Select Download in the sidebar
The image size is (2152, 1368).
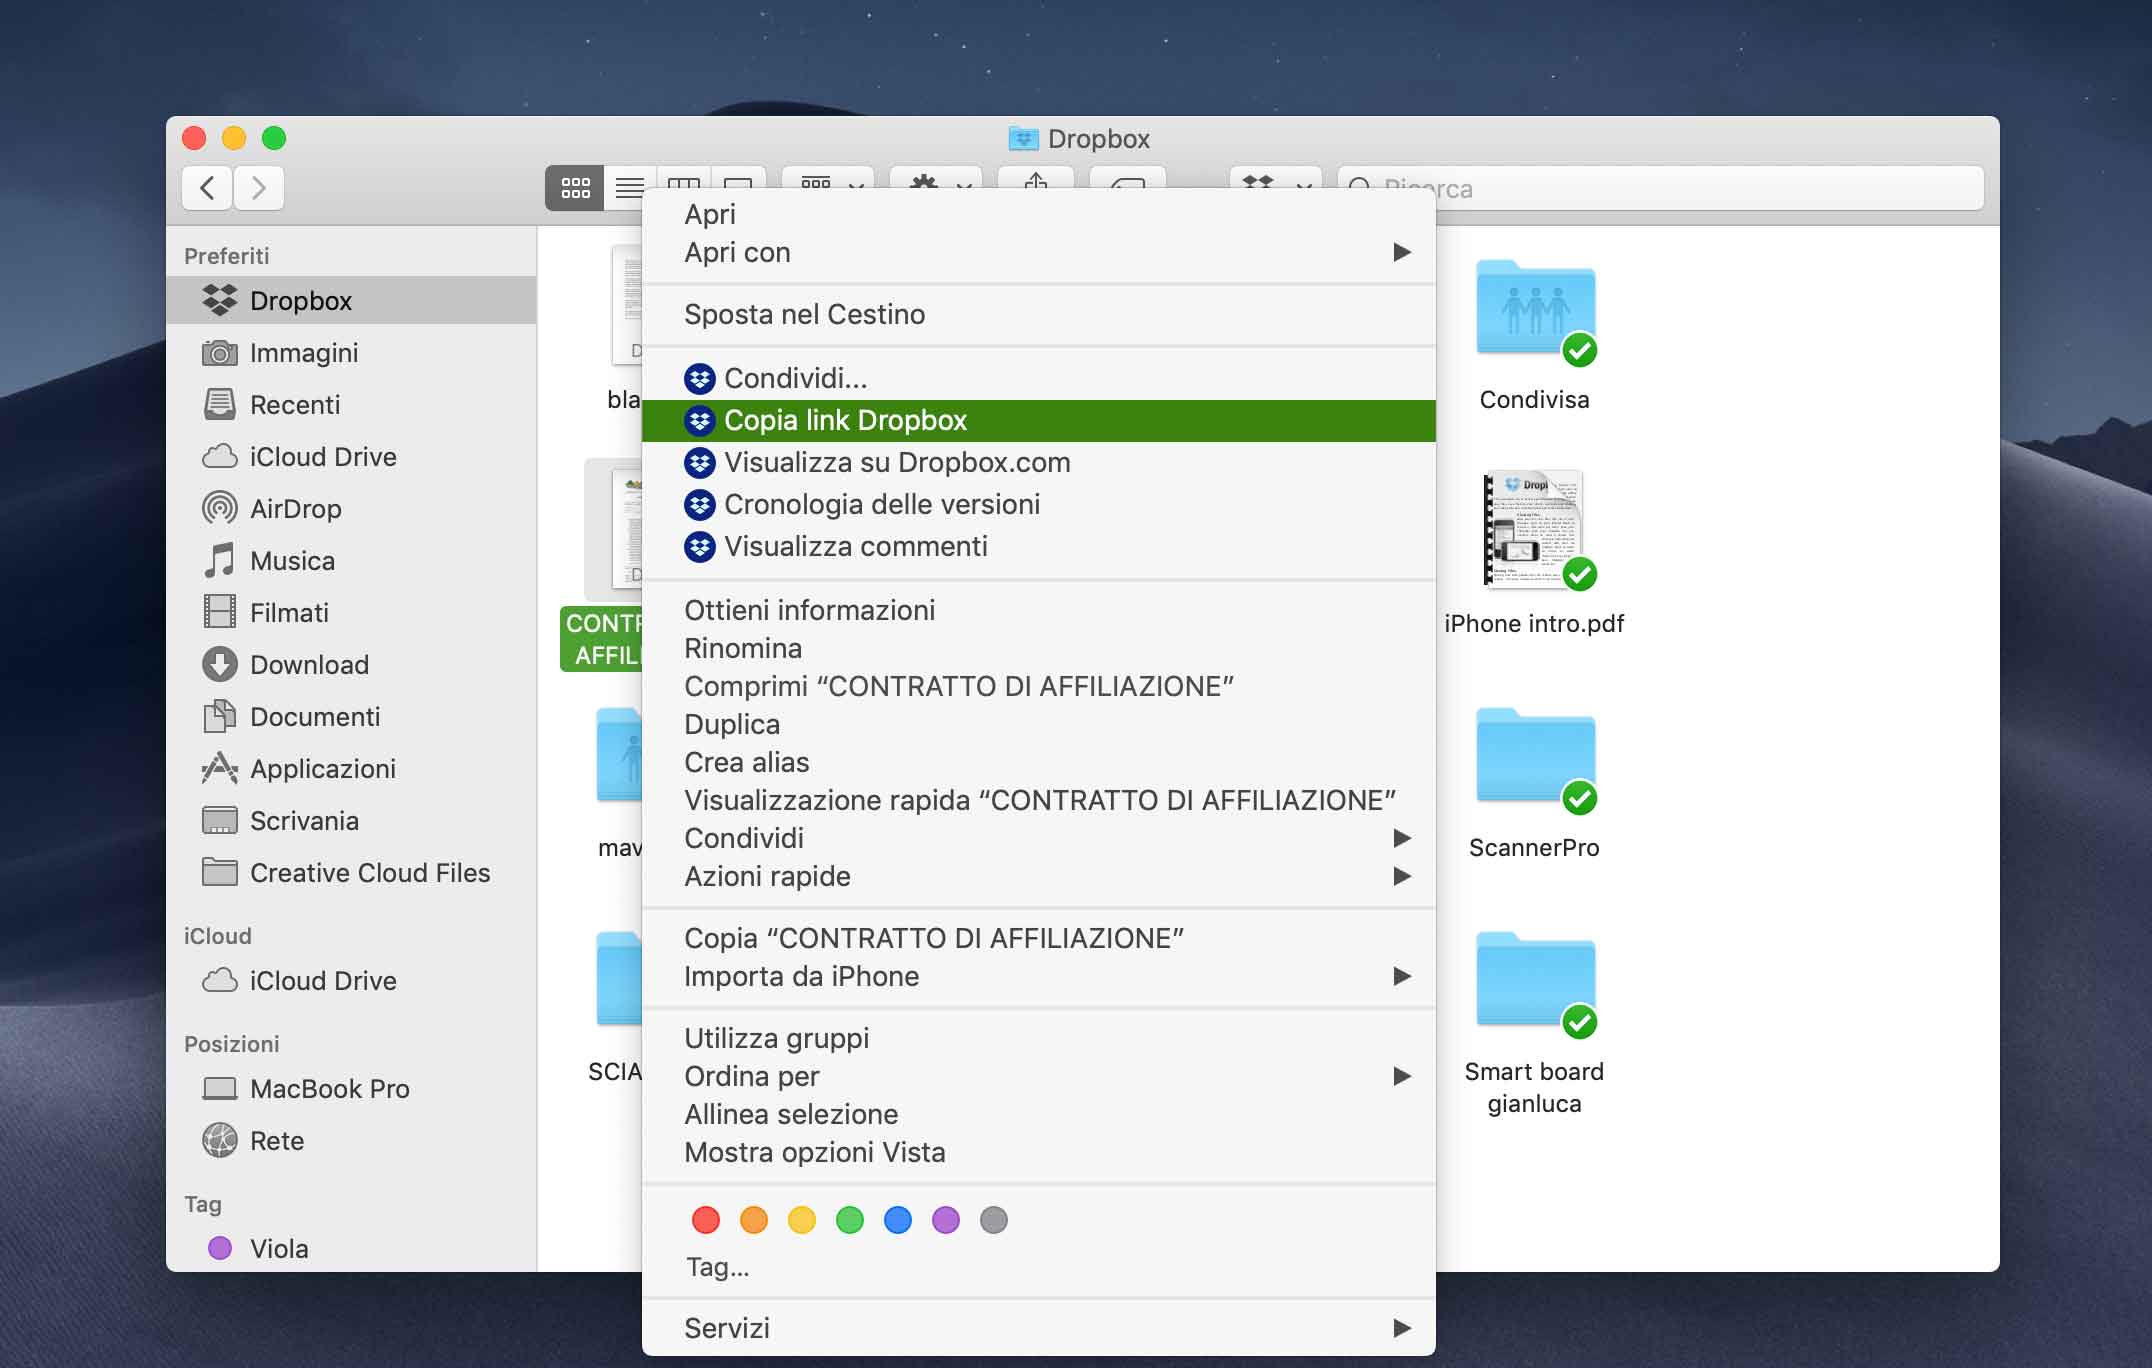[x=308, y=665]
